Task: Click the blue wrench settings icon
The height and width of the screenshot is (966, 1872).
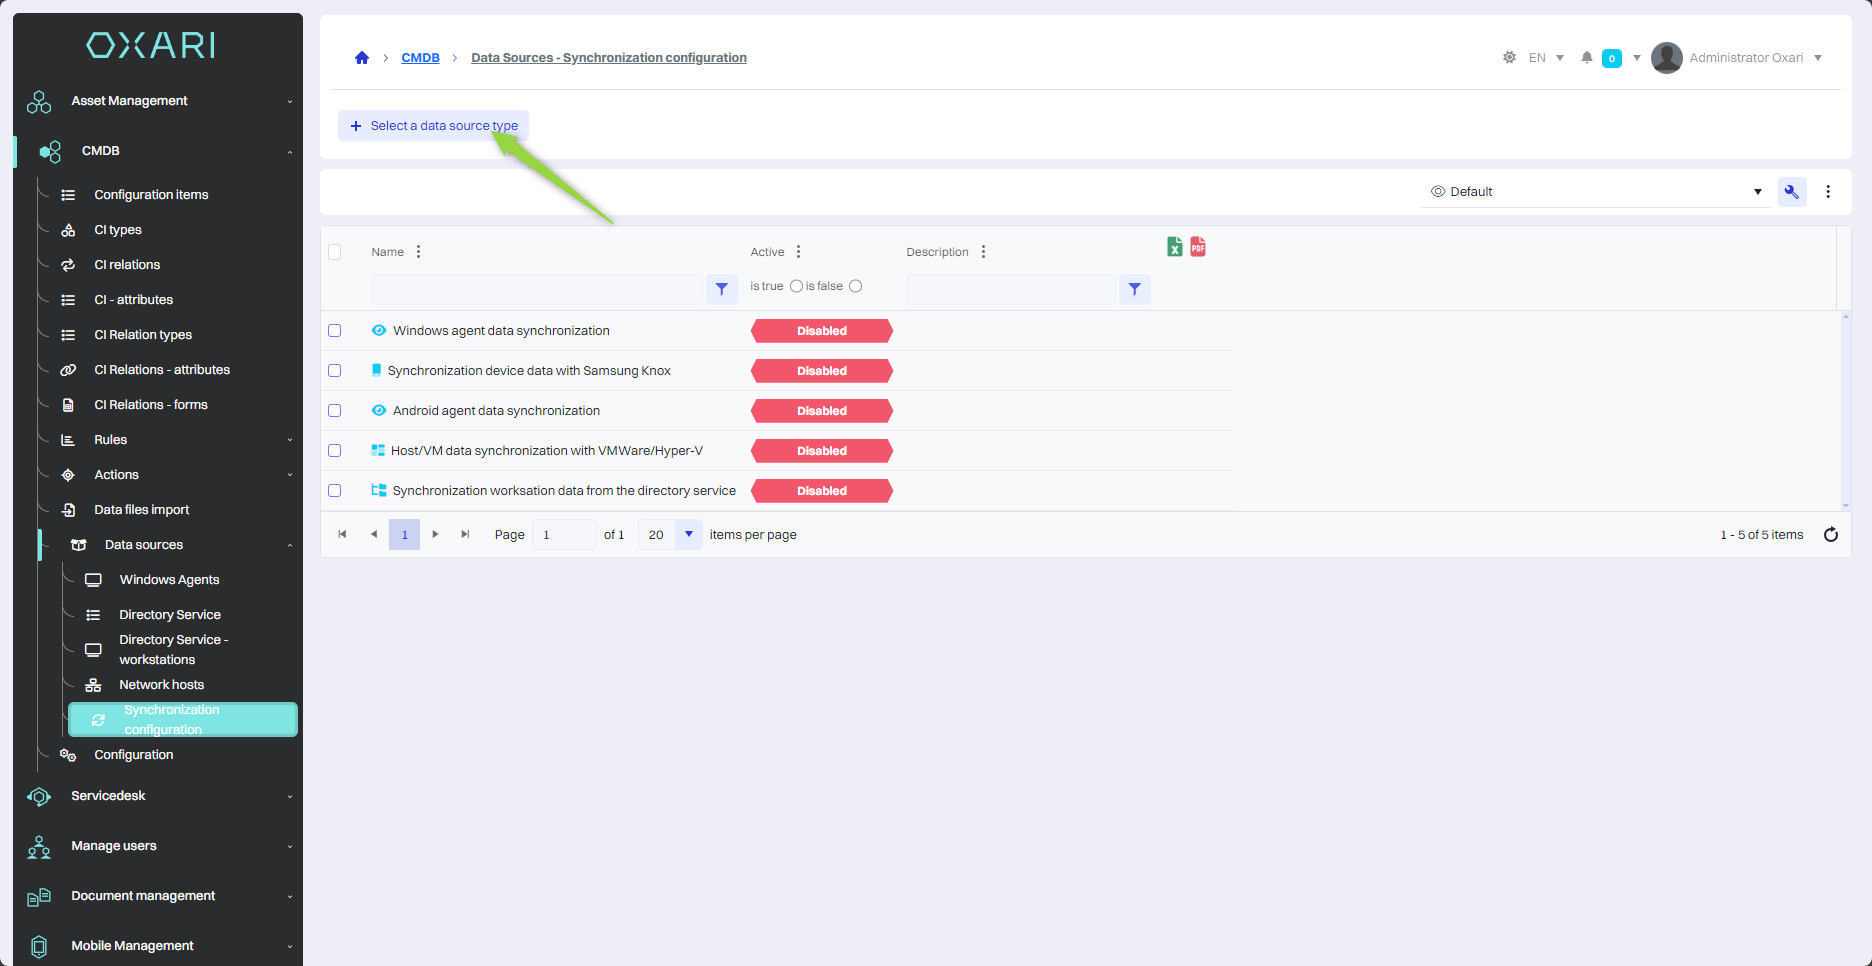Action: 1791,192
